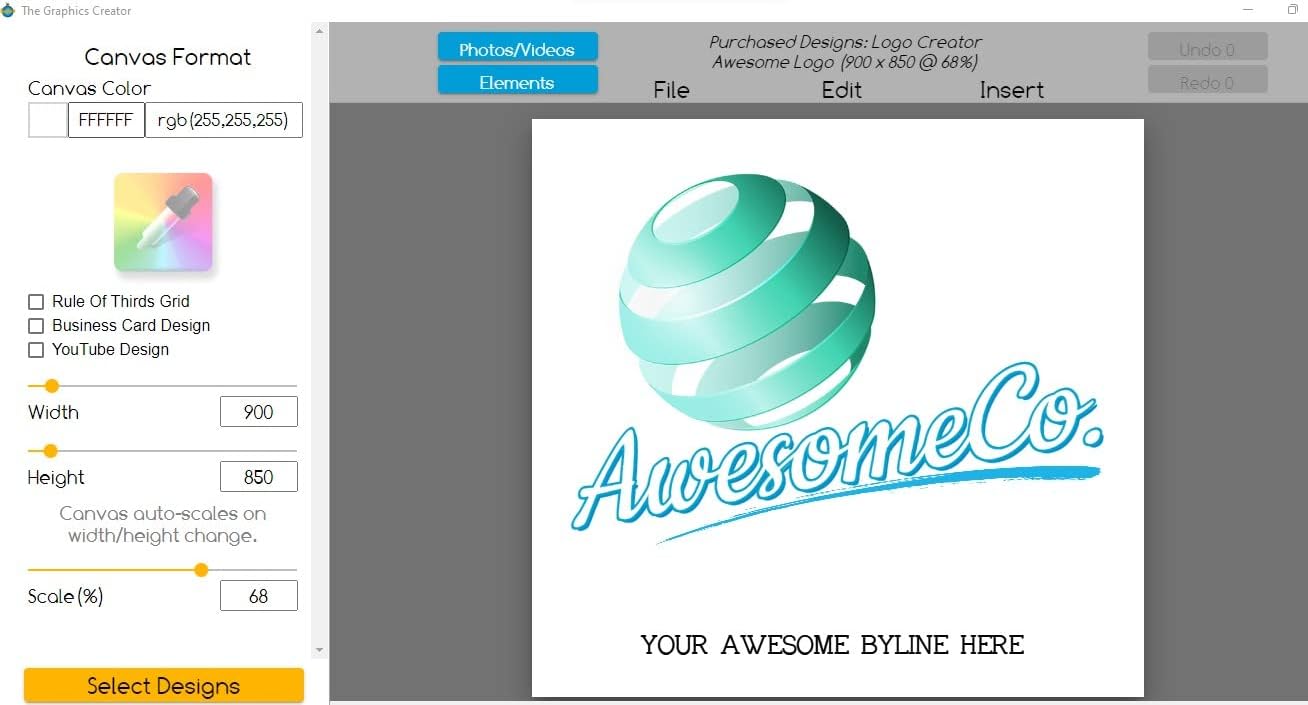This screenshot has width=1308, height=705.
Task: Click the Width slider handle
Action: click(x=52, y=386)
